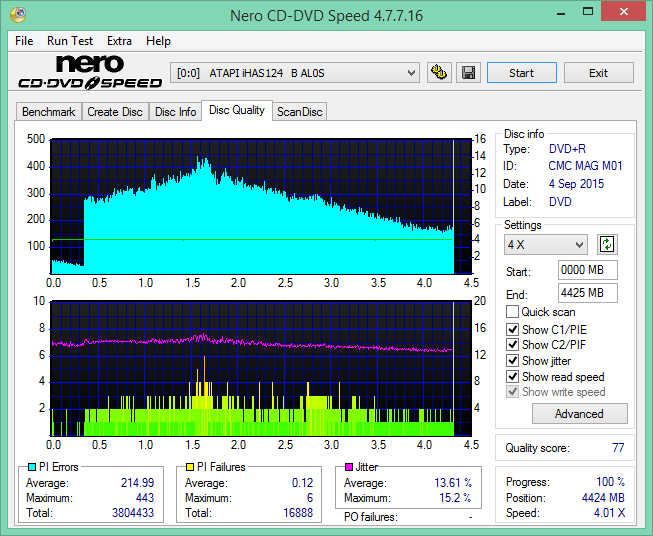Click the PI Errors graph area
This screenshot has width=653, height=536.
point(261,207)
